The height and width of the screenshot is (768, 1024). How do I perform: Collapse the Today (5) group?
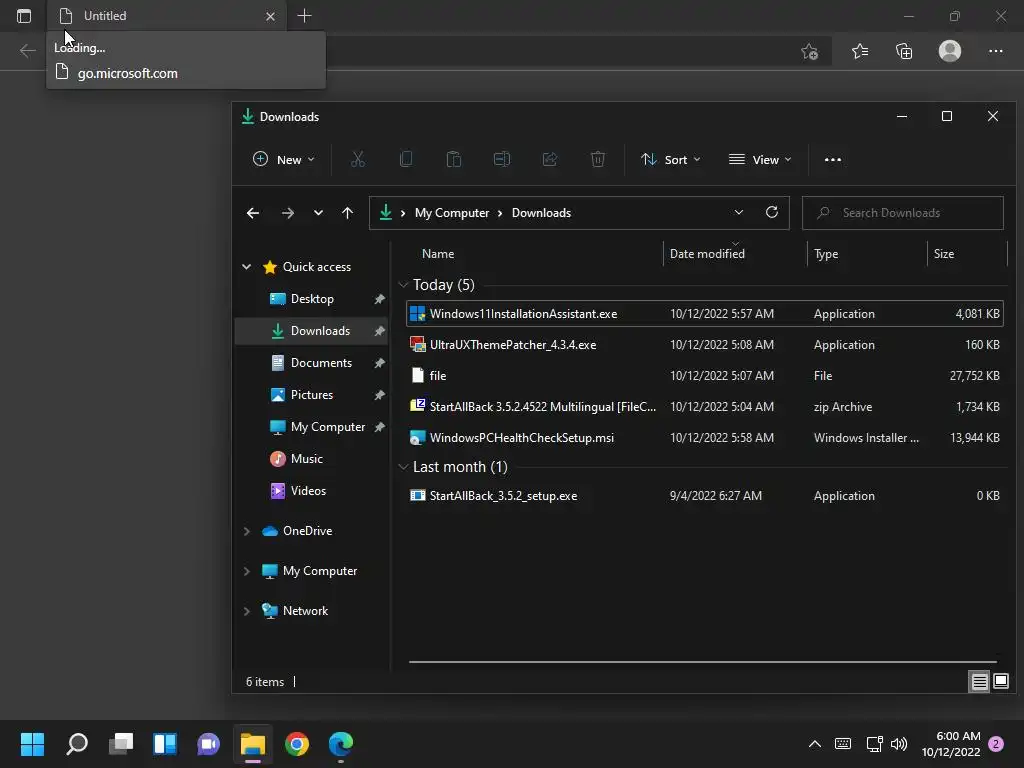pyautogui.click(x=404, y=285)
